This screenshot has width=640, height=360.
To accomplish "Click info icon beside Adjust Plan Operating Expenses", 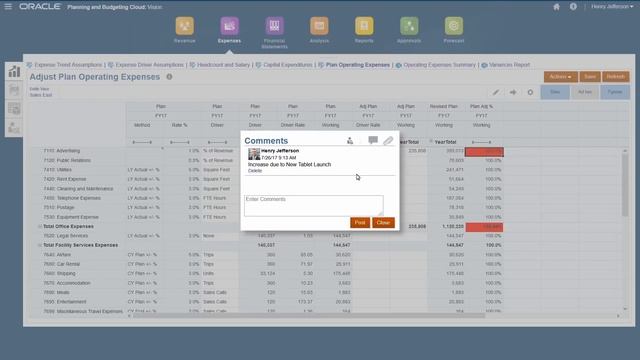I will tap(169, 77).
